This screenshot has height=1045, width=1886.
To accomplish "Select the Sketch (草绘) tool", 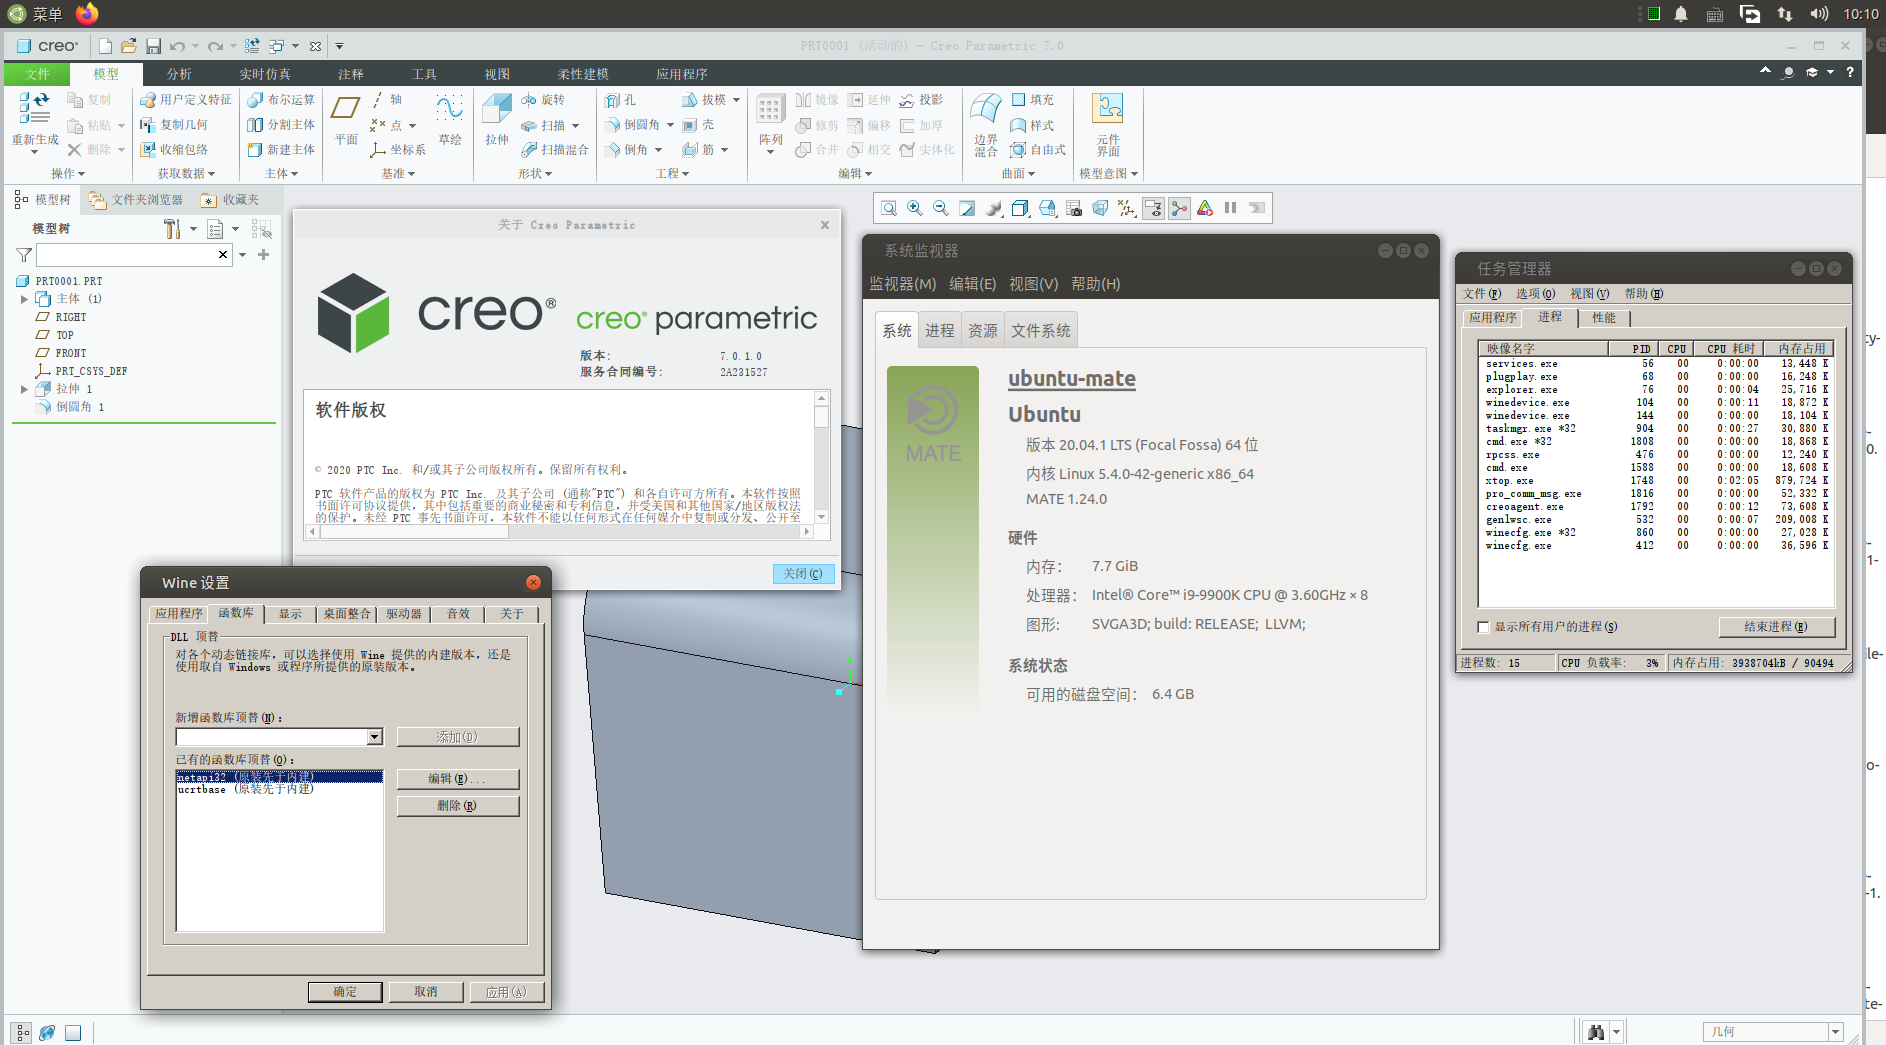I will pos(450,120).
